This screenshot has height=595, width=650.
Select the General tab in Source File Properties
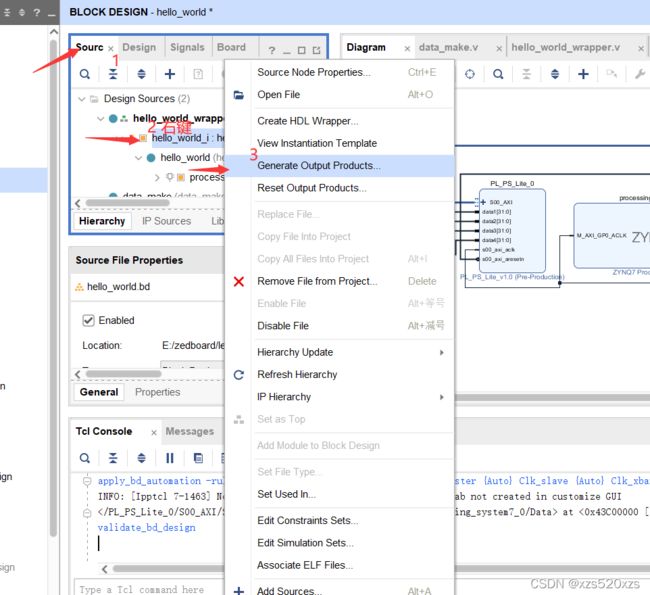(99, 392)
